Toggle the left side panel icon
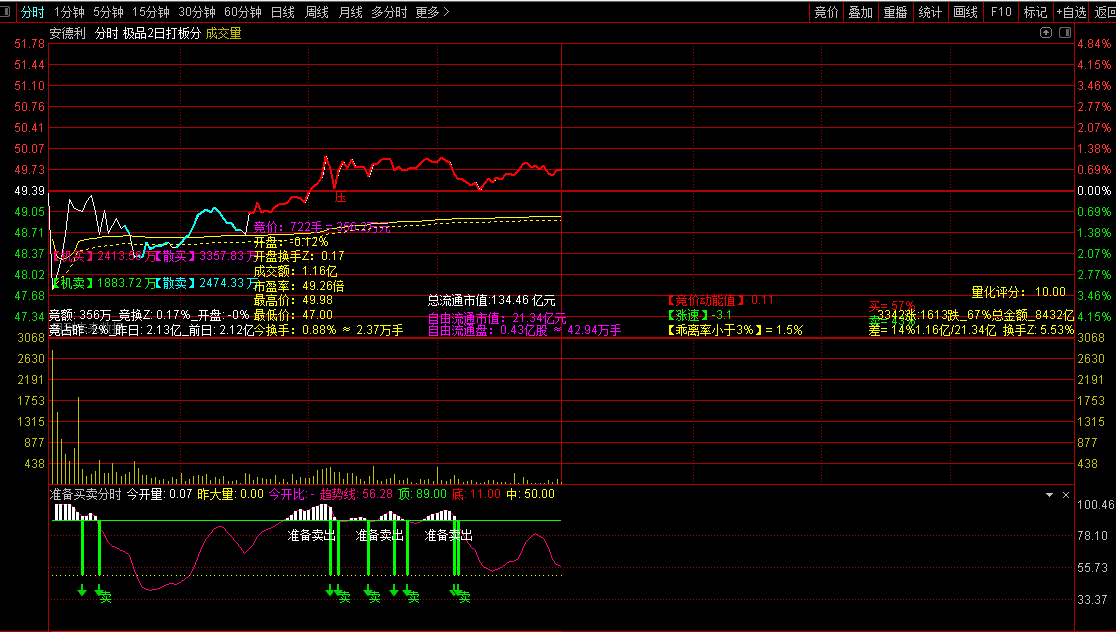The width and height of the screenshot is (1116, 632). (x=6, y=11)
